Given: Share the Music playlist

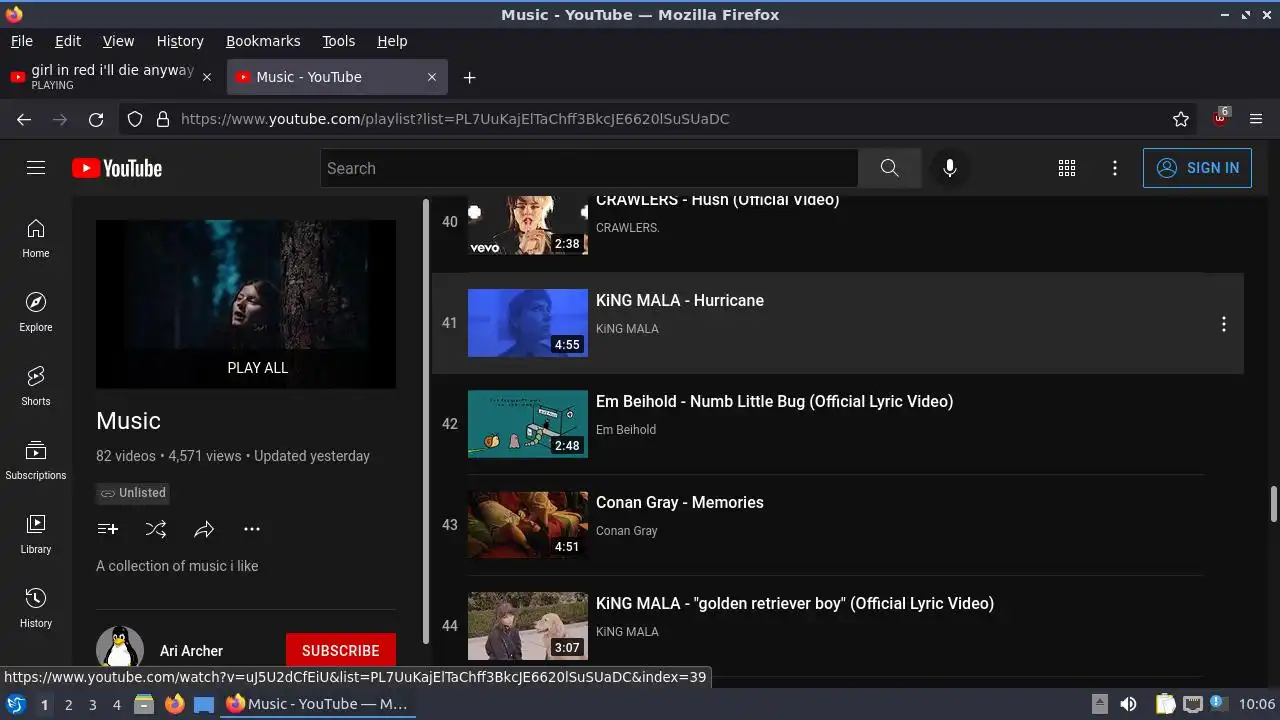Looking at the screenshot, I should tap(204, 529).
